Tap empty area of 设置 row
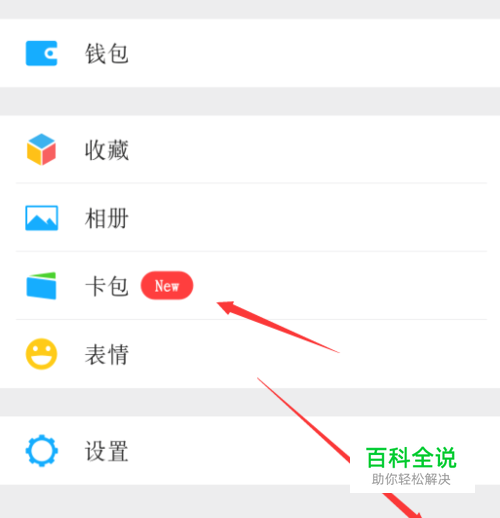Viewport: 500px width, 518px height. coord(233,451)
